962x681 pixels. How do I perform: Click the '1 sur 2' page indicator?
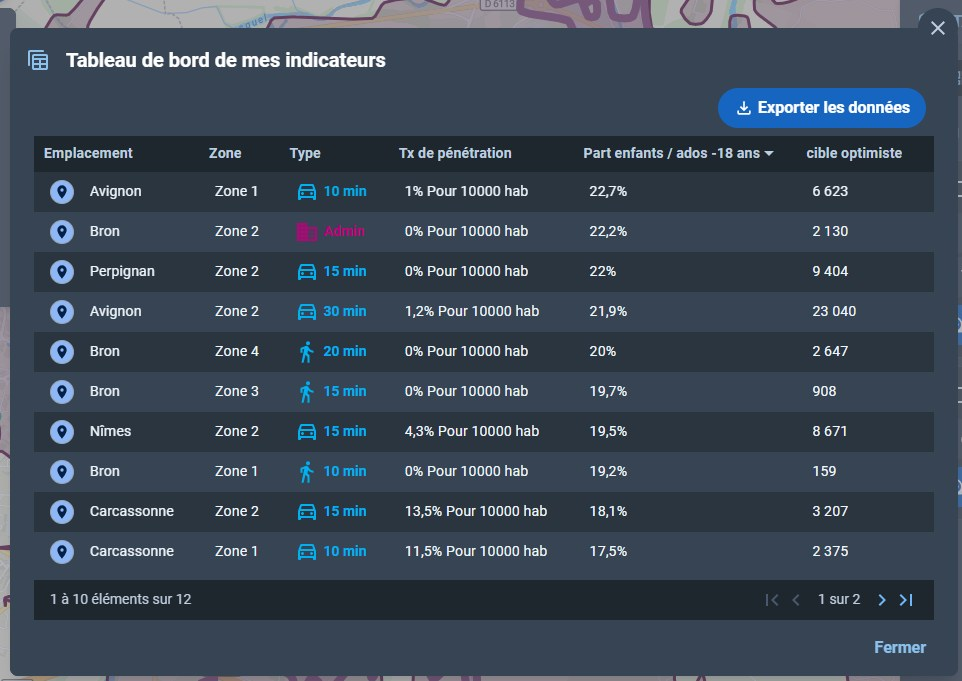click(839, 599)
